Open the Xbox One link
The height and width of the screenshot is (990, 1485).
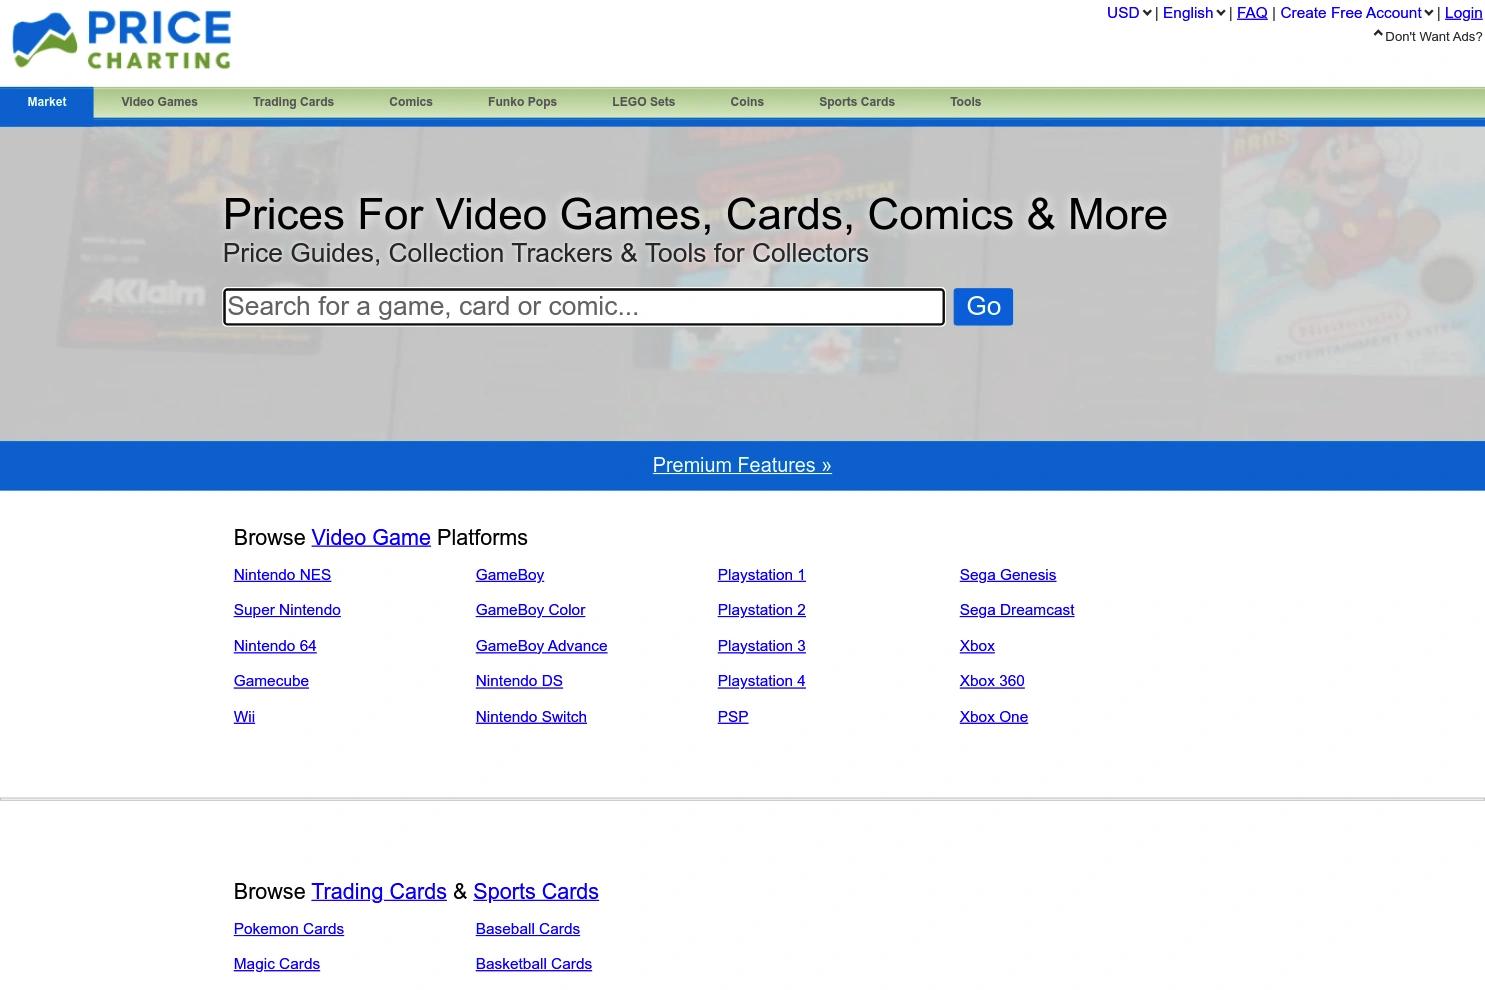(x=994, y=717)
